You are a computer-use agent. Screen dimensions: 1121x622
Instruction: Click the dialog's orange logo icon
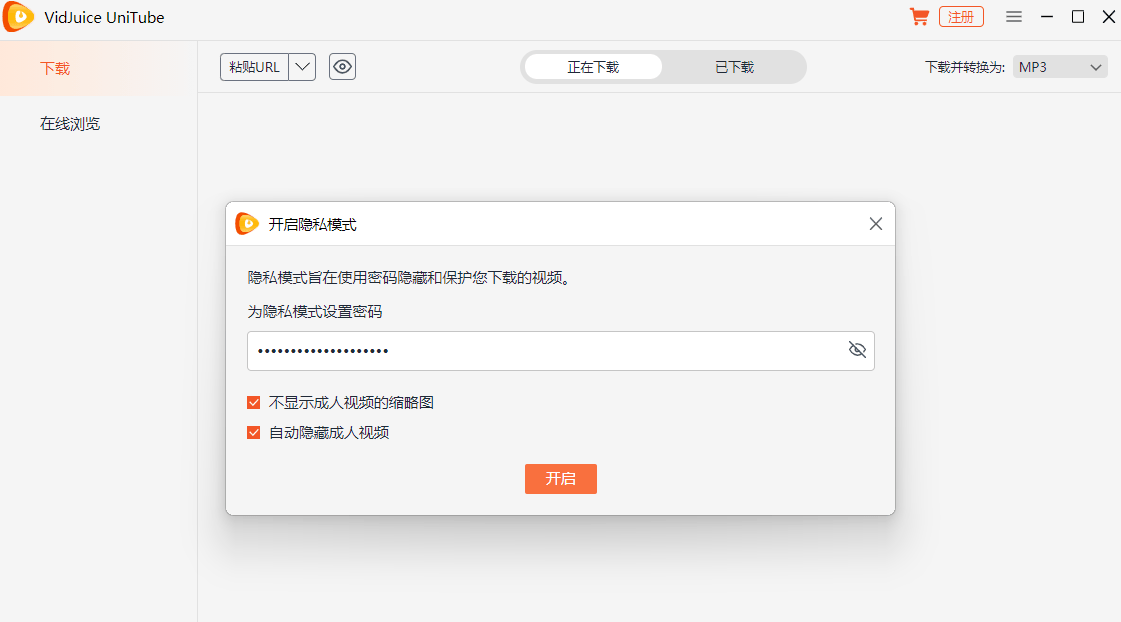coord(247,224)
